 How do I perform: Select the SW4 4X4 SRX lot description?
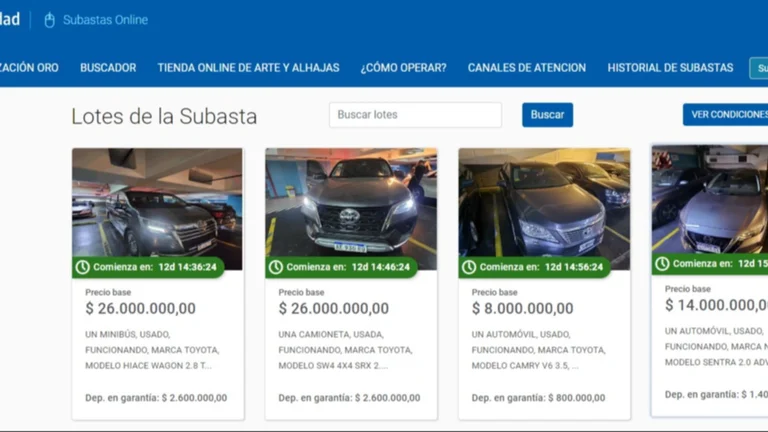pos(345,350)
